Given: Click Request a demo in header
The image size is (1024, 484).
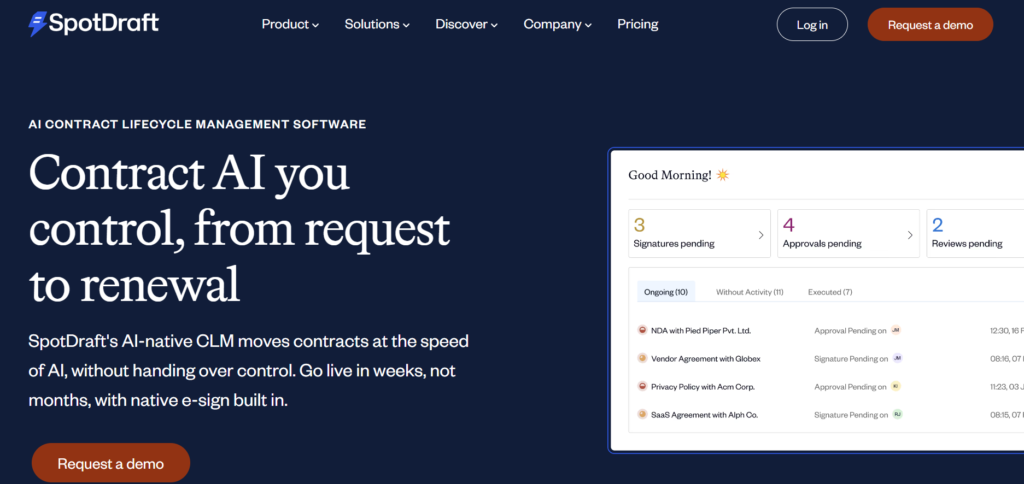Looking at the screenshot, I should click(x=930, y=25).
